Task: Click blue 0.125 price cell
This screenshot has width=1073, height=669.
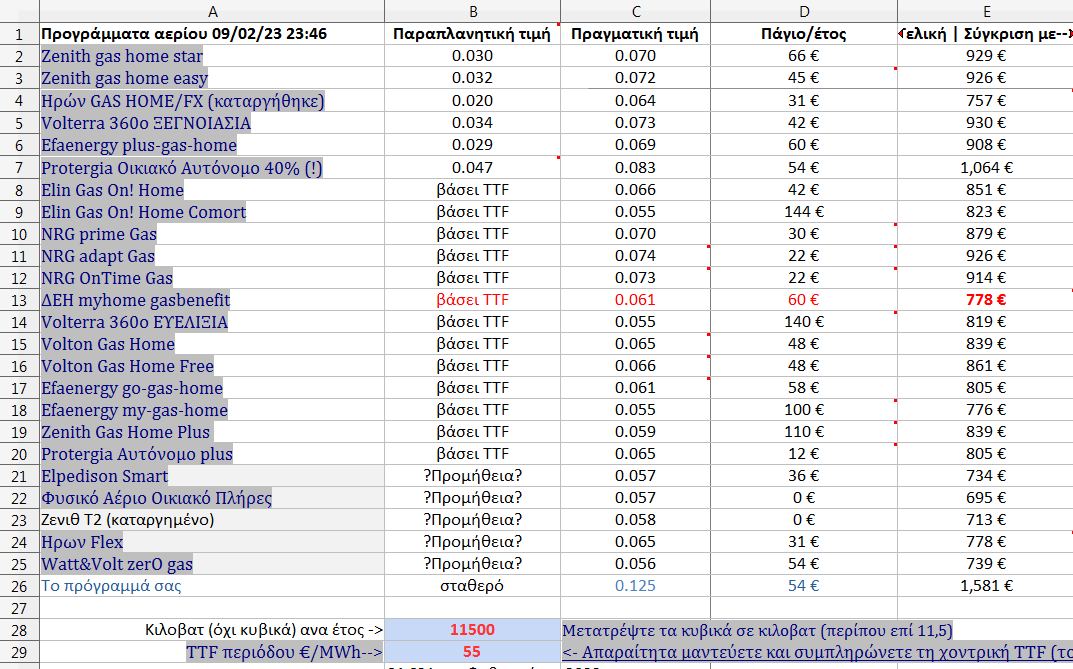Action: (x=635, y=586)
